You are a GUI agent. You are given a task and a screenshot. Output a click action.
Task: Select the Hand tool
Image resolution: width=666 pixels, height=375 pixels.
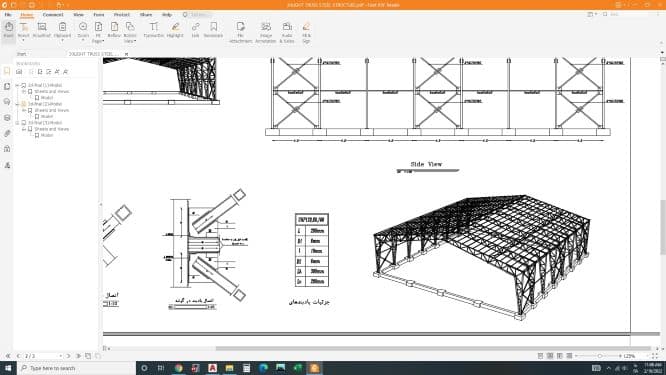coord(8,30)
